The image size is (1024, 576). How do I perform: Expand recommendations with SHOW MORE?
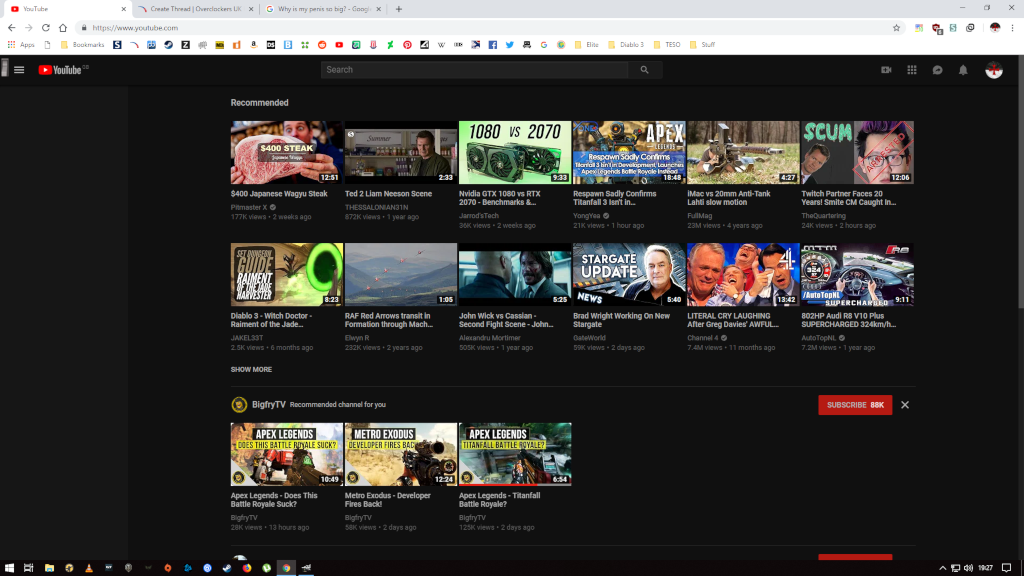[x=251, y=370]
